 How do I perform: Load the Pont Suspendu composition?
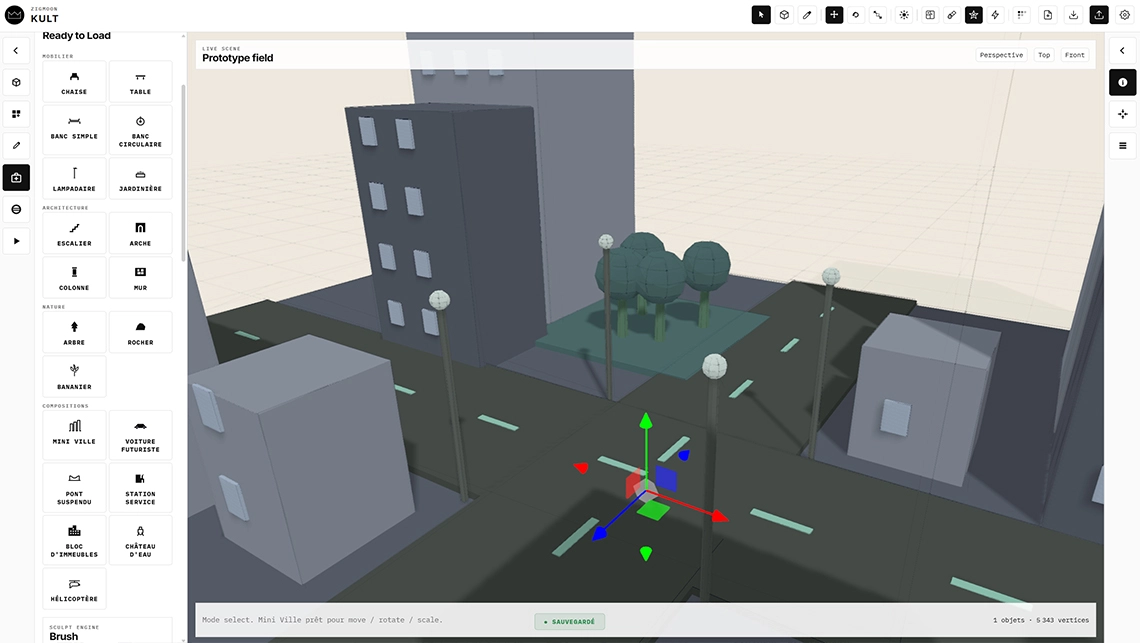74,487
